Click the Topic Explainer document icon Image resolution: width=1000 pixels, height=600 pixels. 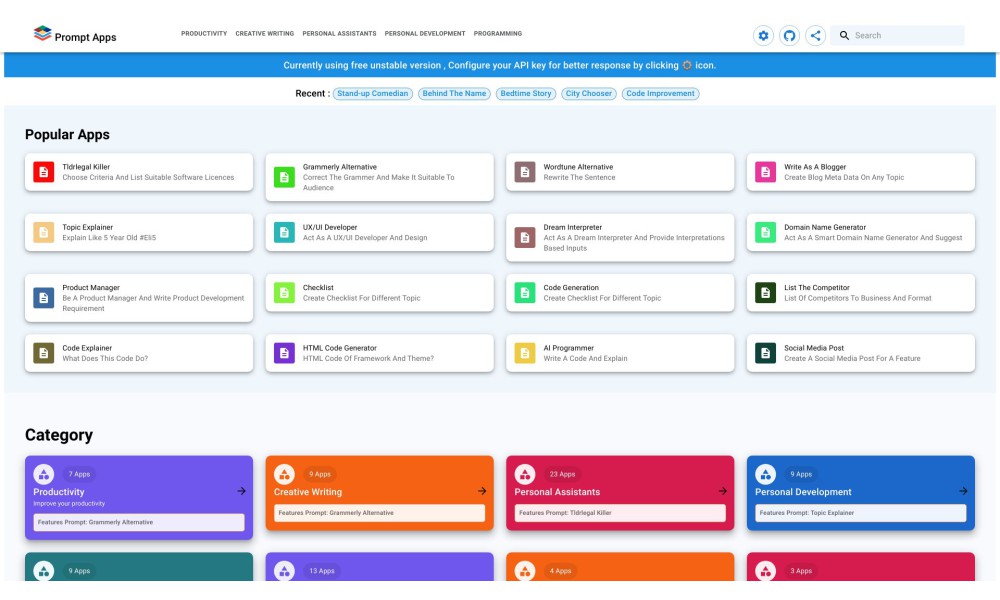tap(43, 232)
